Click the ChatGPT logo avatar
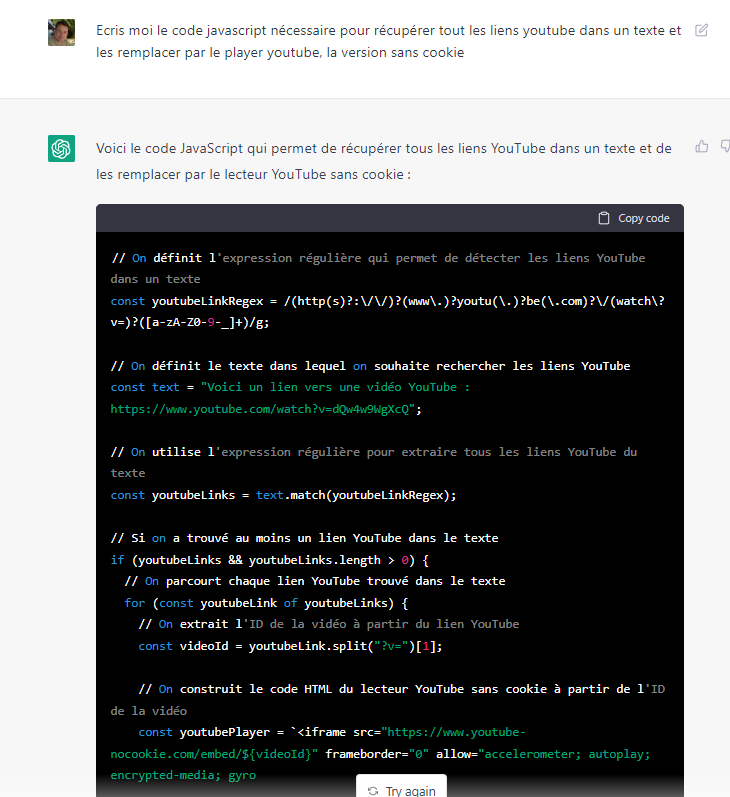 click(62, 148)
